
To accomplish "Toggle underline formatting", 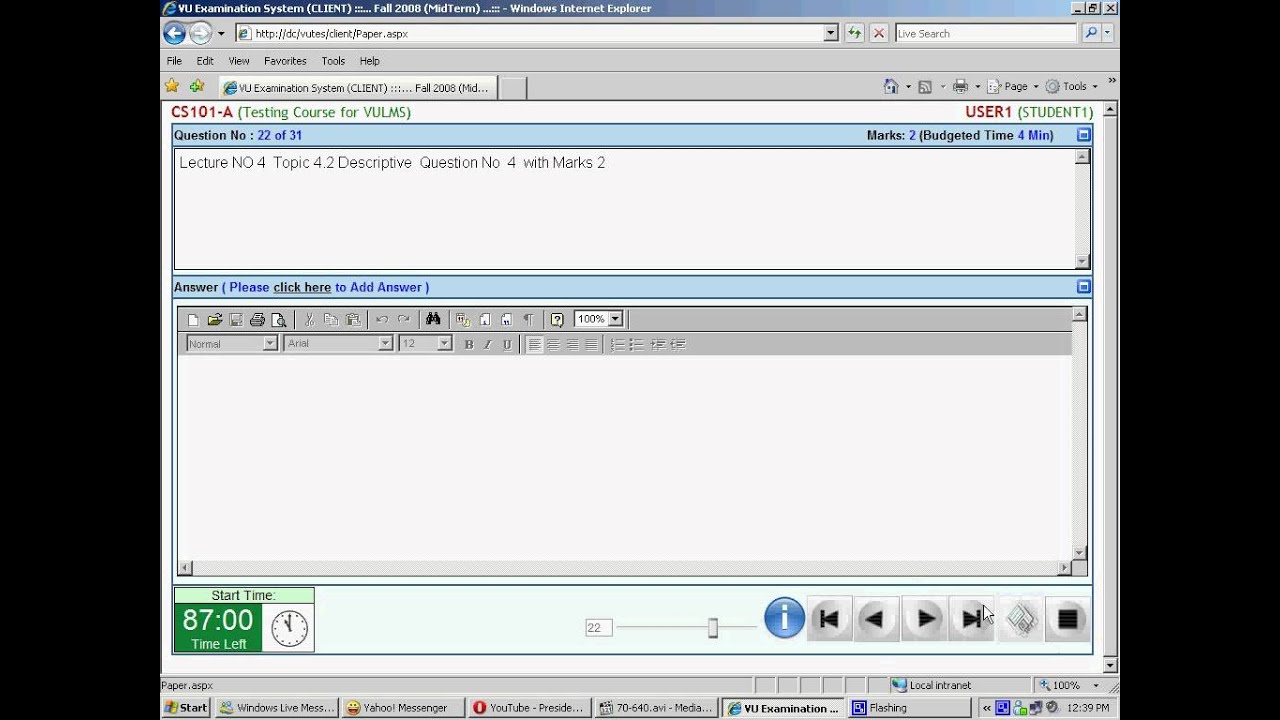I will pyautogui.click(x=507, y=344).
